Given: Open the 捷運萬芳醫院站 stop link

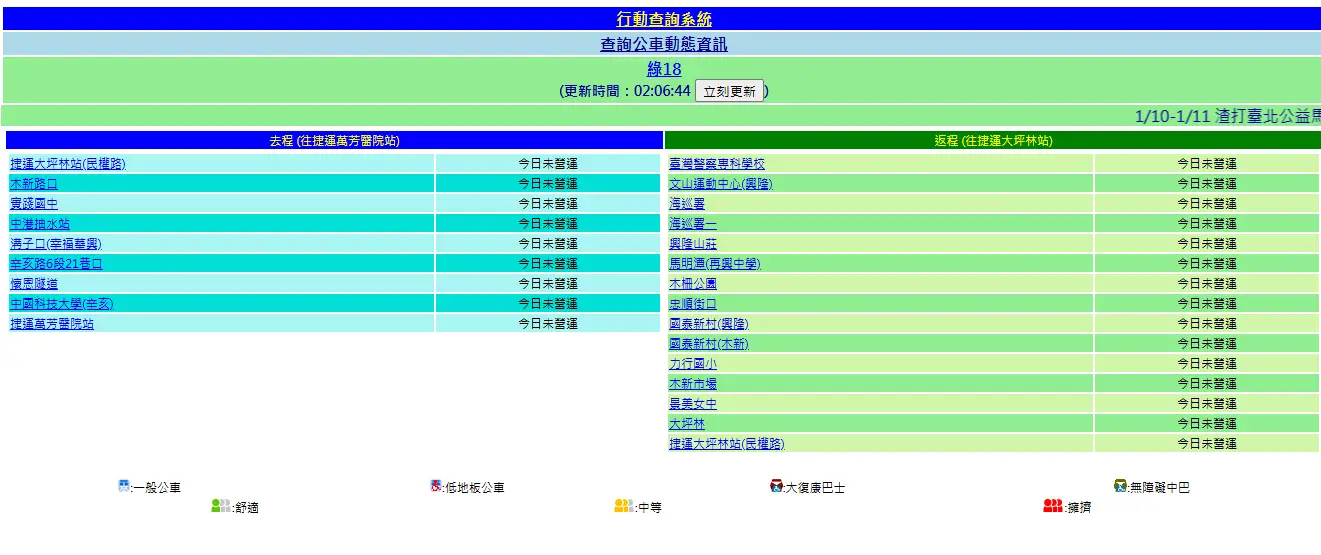Looking at the screenshot, I should coord(52,324).
